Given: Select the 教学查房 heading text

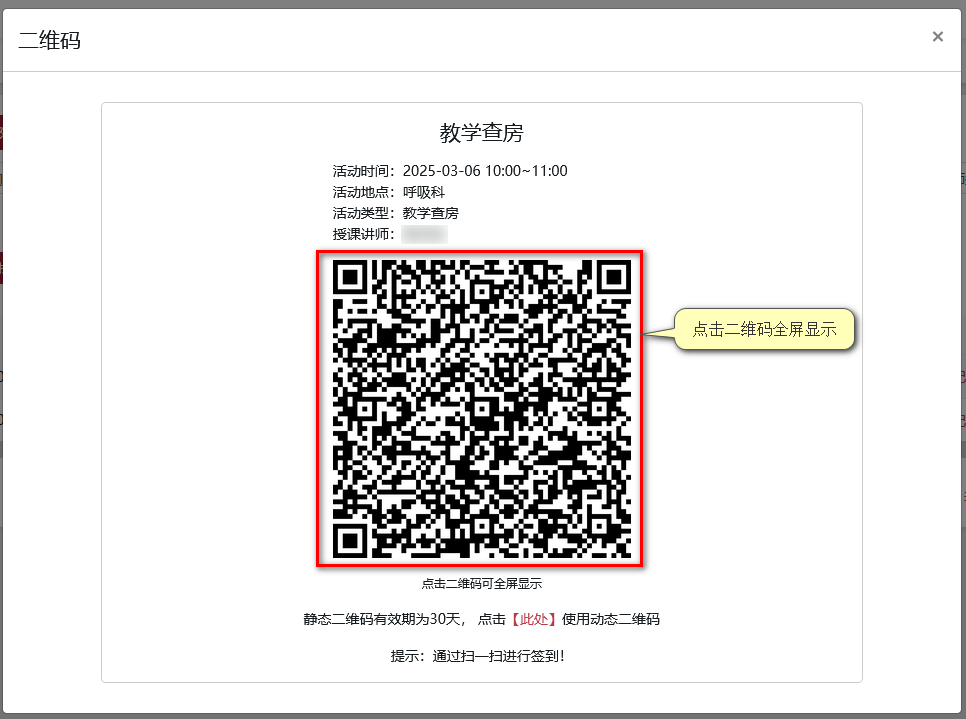Looking at the screenshot, I should [x=481, y=132].
